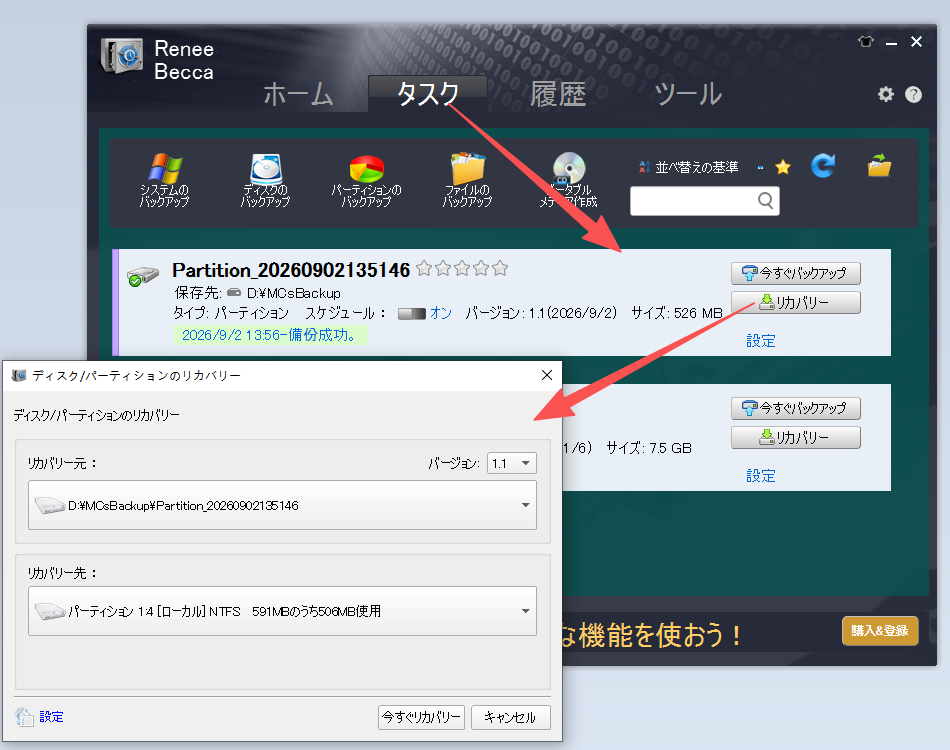Click the first rating star of Partition_20260902135146
Image resolution: width=950 pixels, height=750 pixels.
pos(424,268)
